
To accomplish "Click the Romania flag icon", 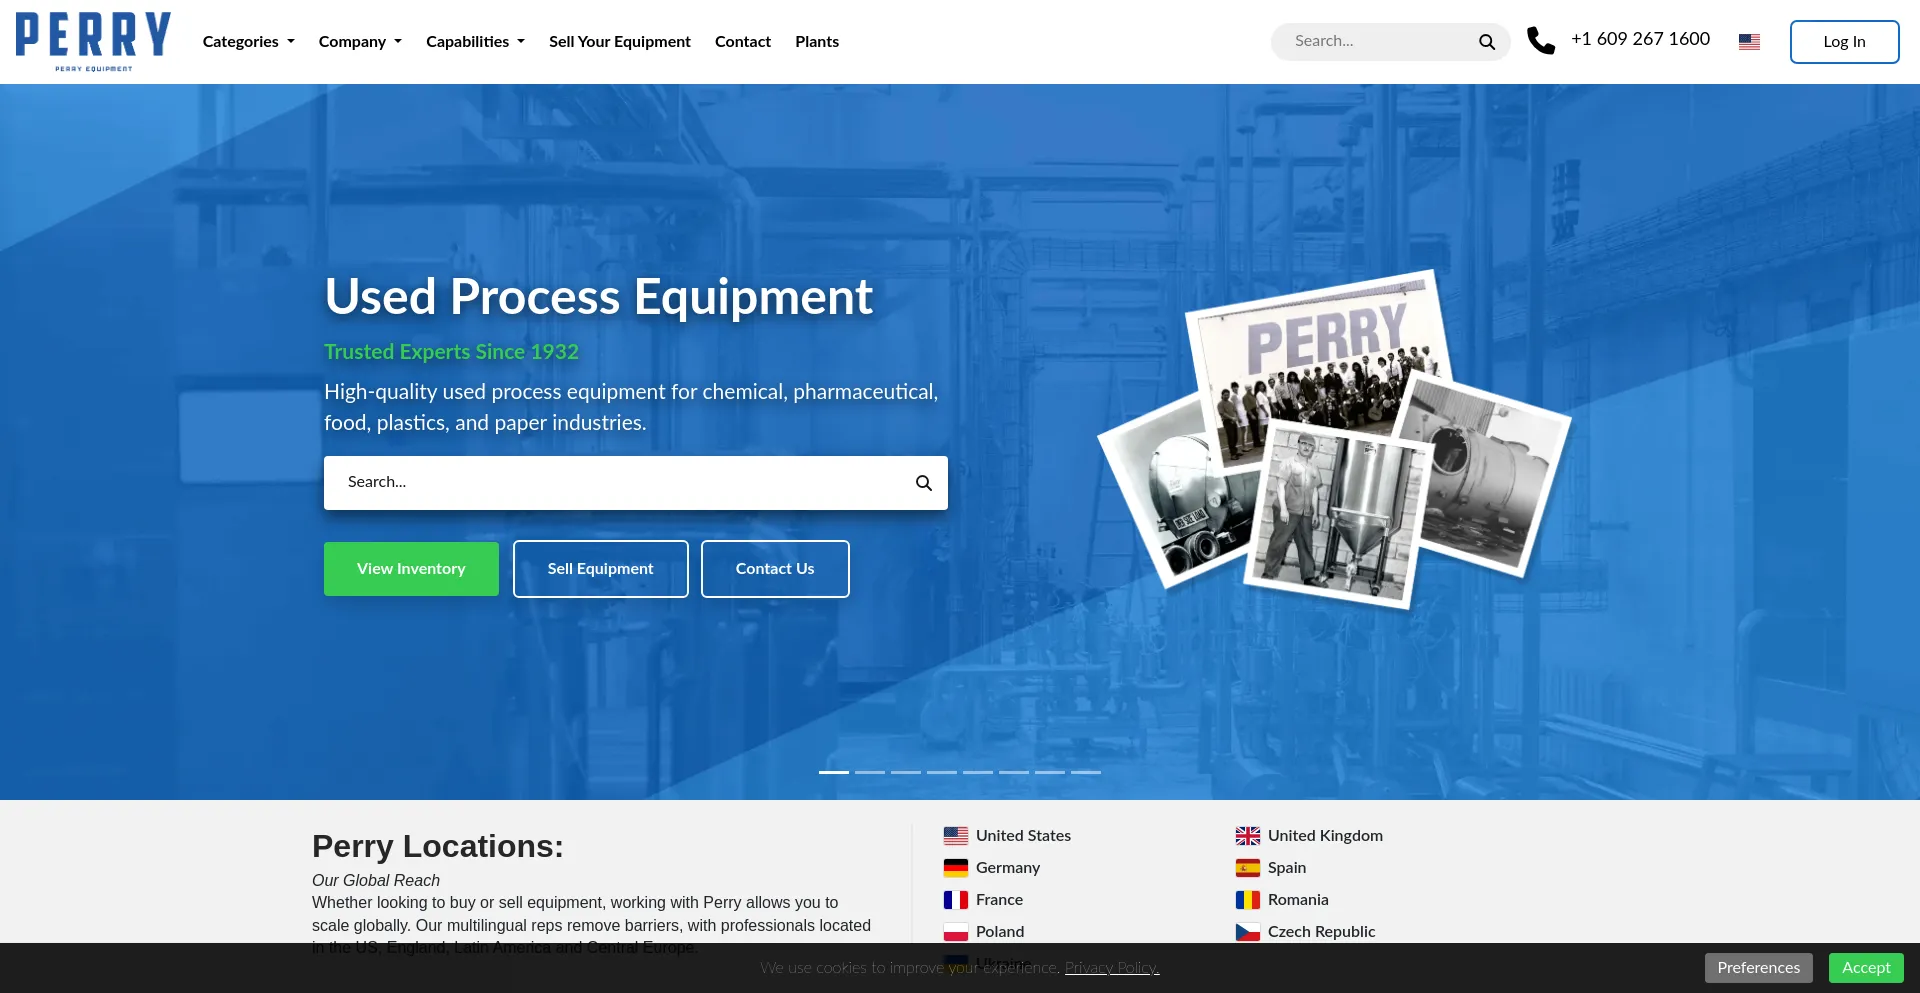I will [1248, 900].
